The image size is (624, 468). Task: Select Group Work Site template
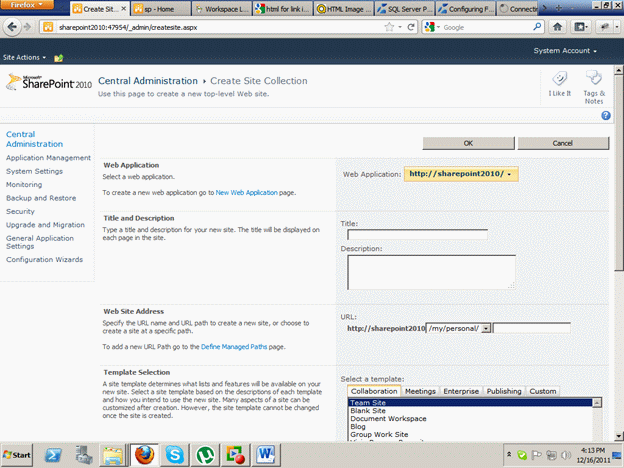click(x=379, y=435)
